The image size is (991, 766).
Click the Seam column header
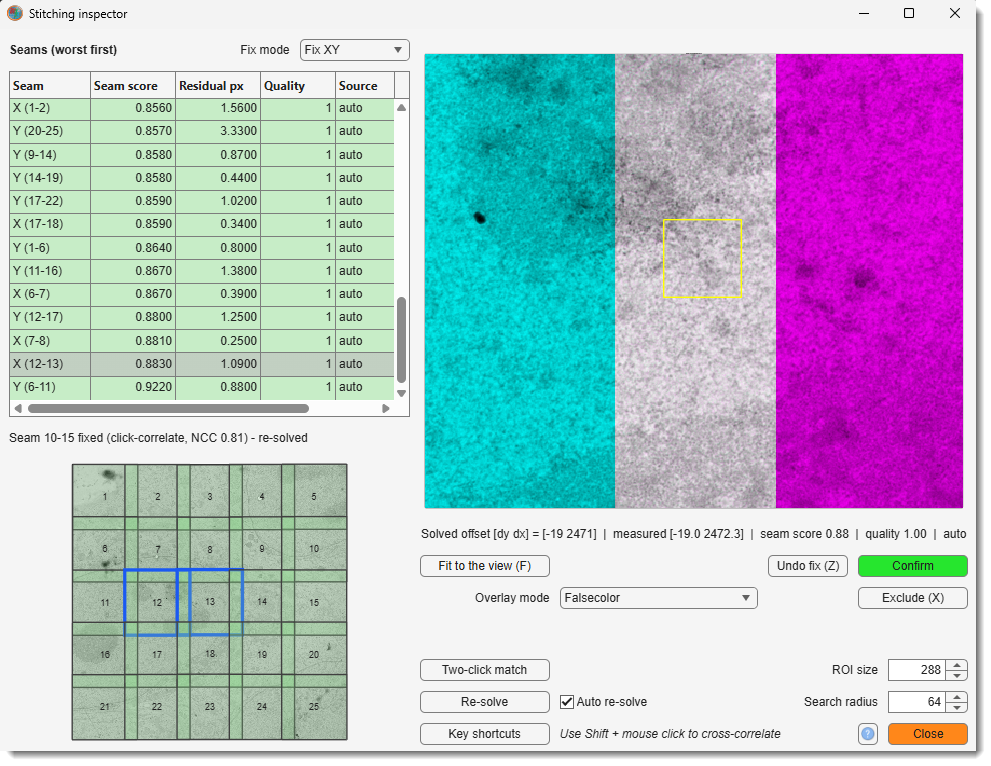pyautogui.click(x=50, y=86)
